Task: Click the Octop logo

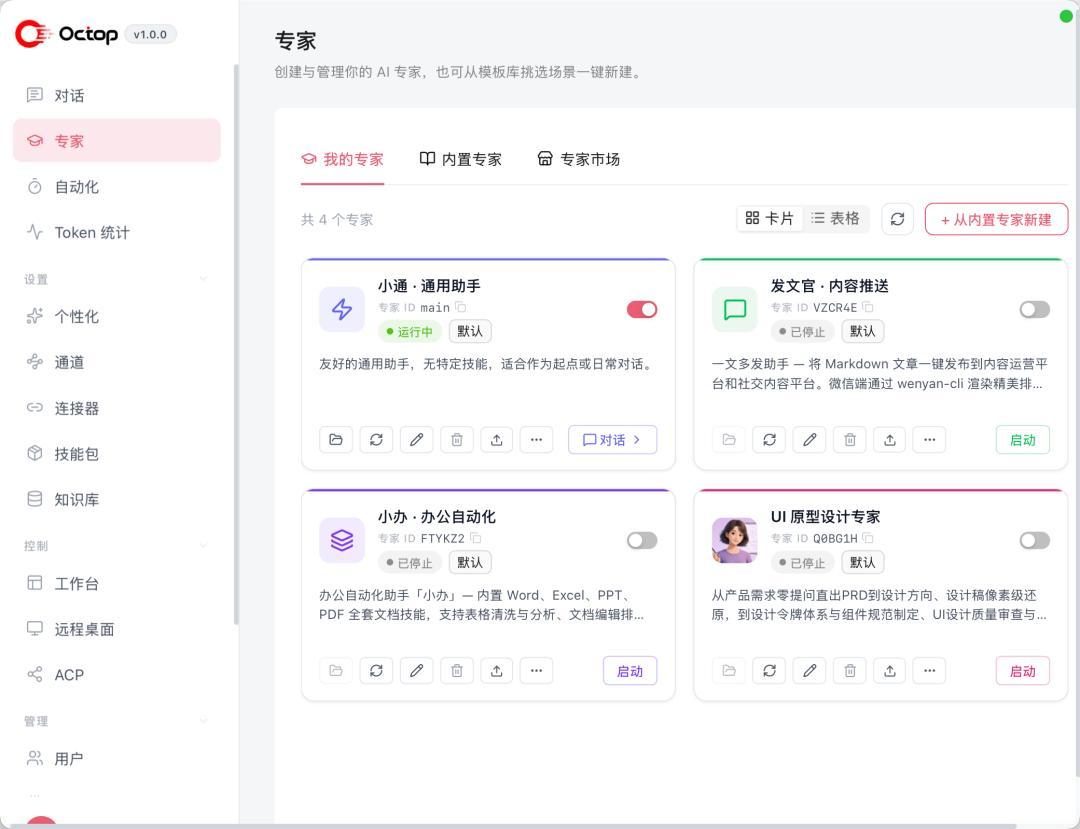Action: [x=67, y=34]
